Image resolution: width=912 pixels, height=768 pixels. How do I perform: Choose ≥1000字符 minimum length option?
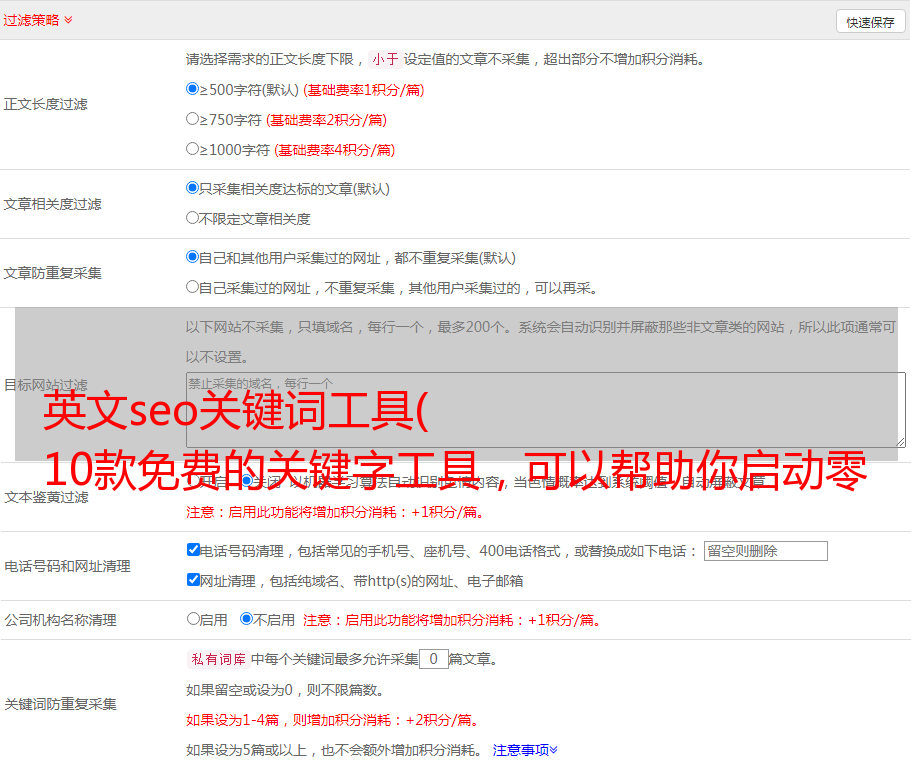[193, 149]
